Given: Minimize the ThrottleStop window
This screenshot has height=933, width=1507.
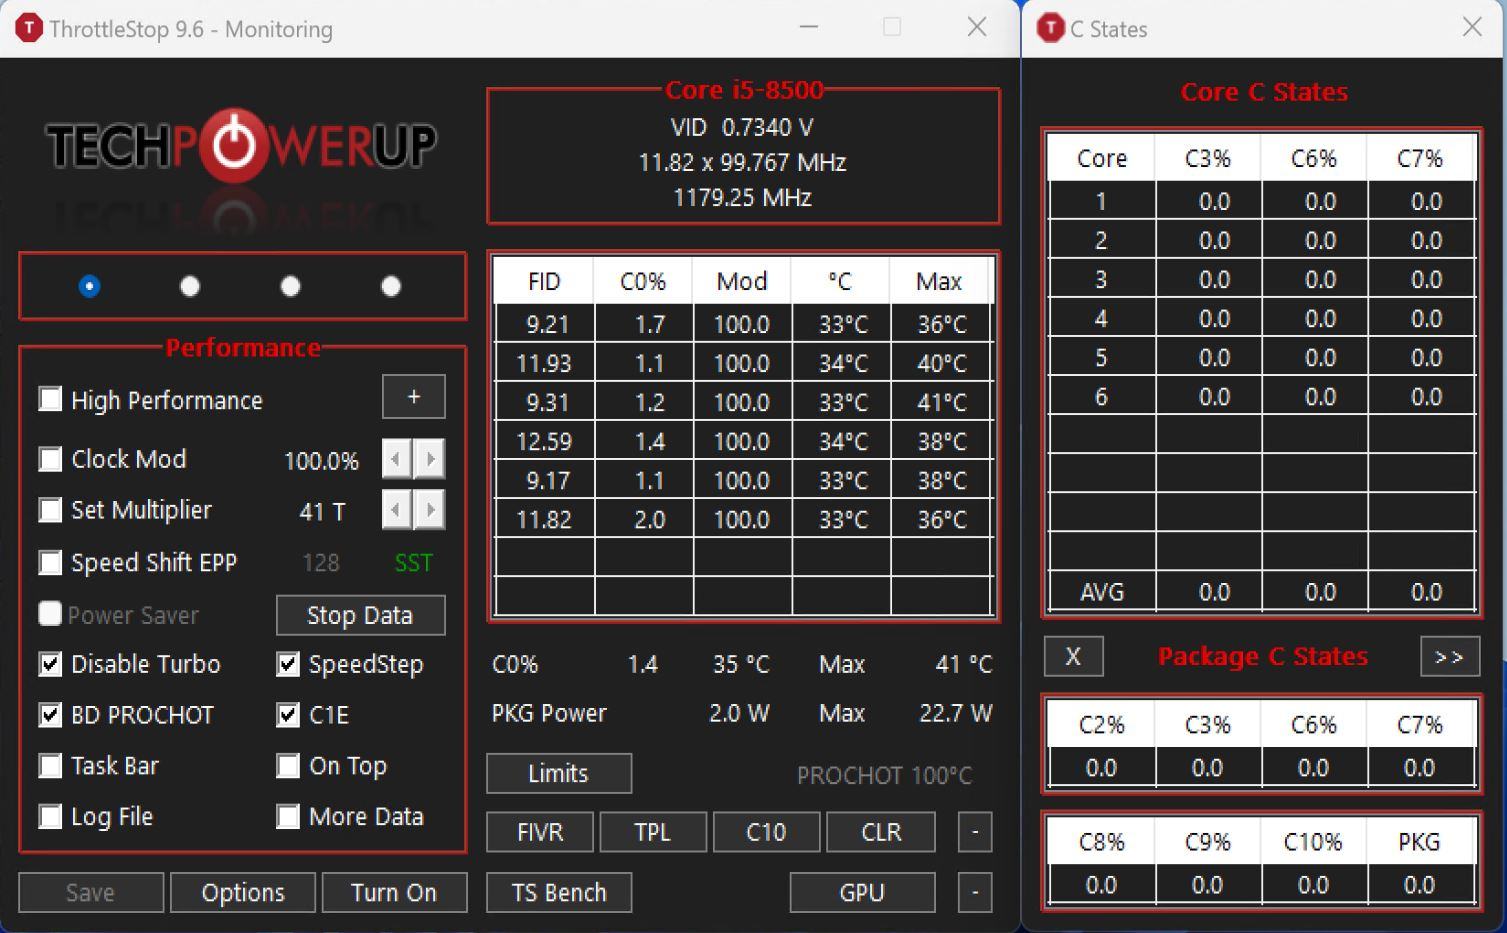Looking at the screenshot, I should tap(809, 27).
